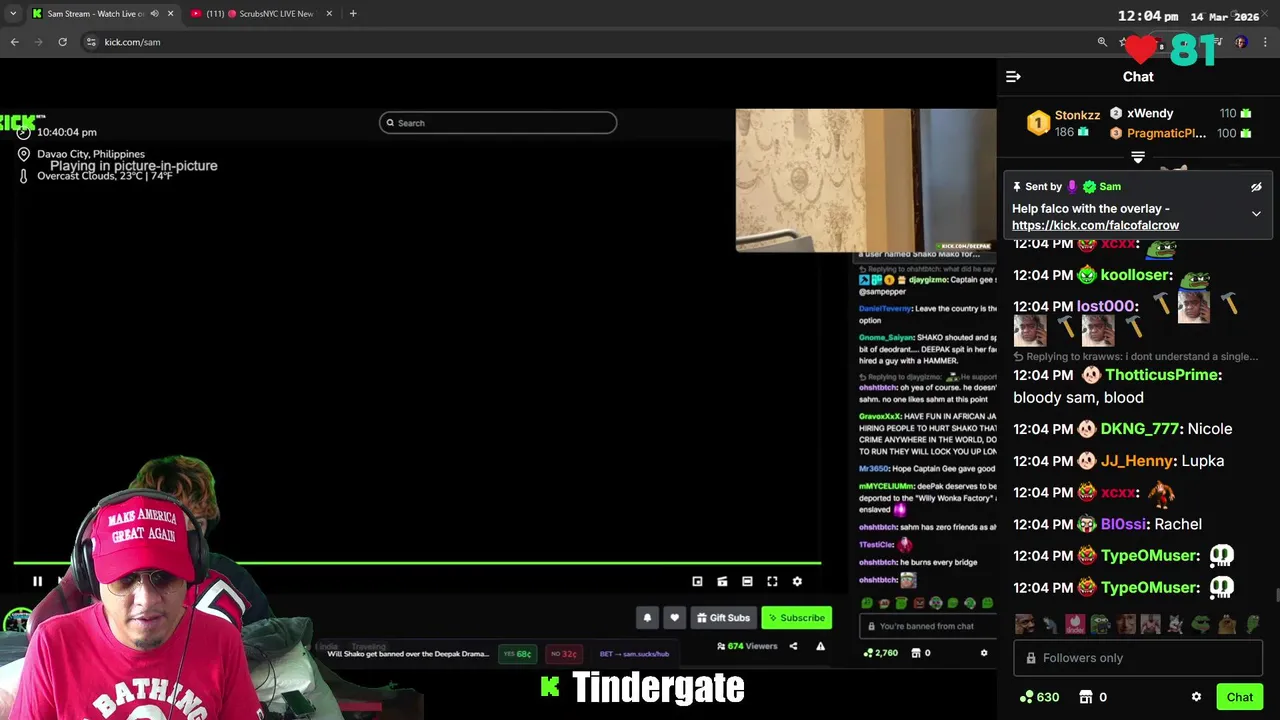Click the Gift Subs button
The height and width of the screenshot is (720, 1280).
pyautogui.click(x=723, y=618)
